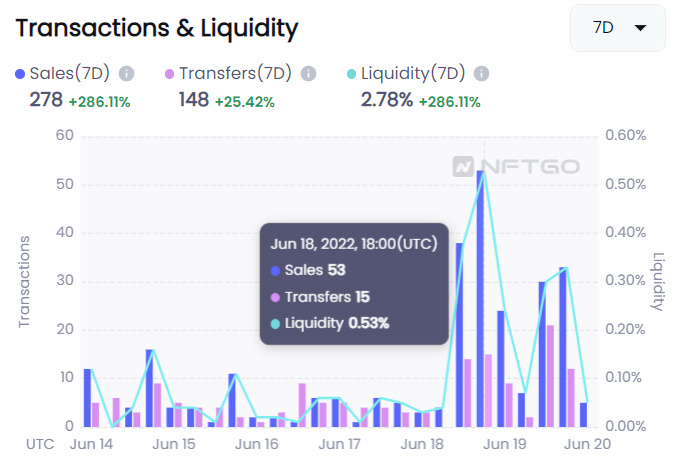Click the teal Liquidity dot in the tooltip
Screen dimensions: 686x471
pyautogui.click(x=276, y=323)
